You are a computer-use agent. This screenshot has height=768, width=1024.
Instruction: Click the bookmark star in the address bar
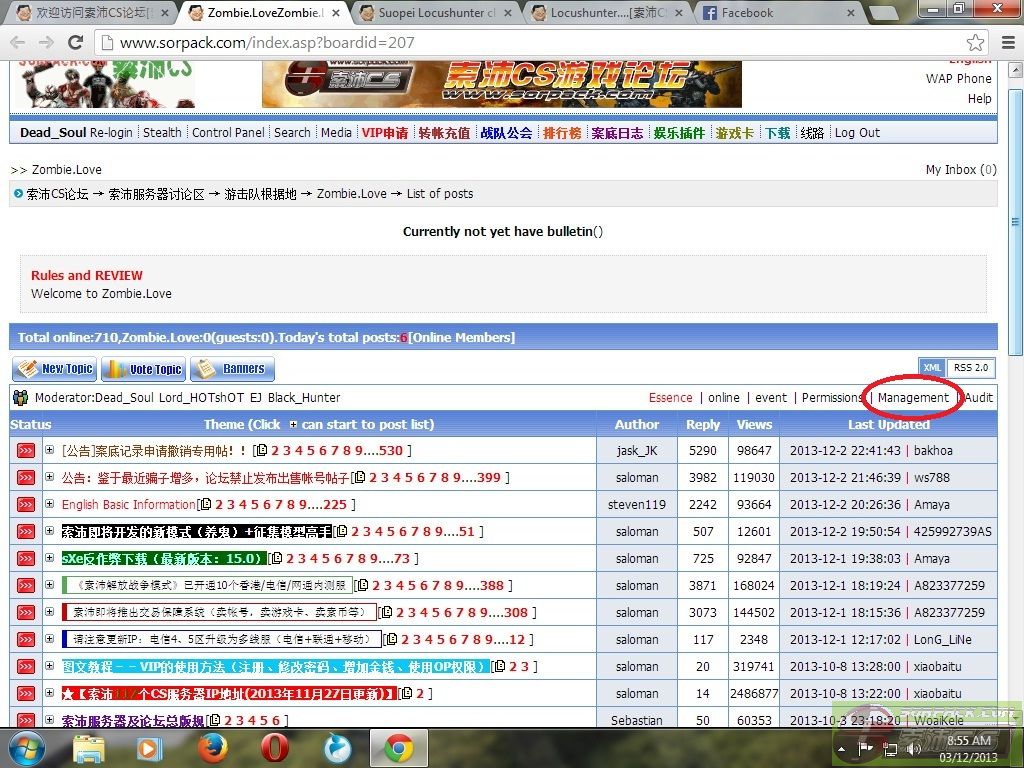pyautogui.click(x=975, y=43)
